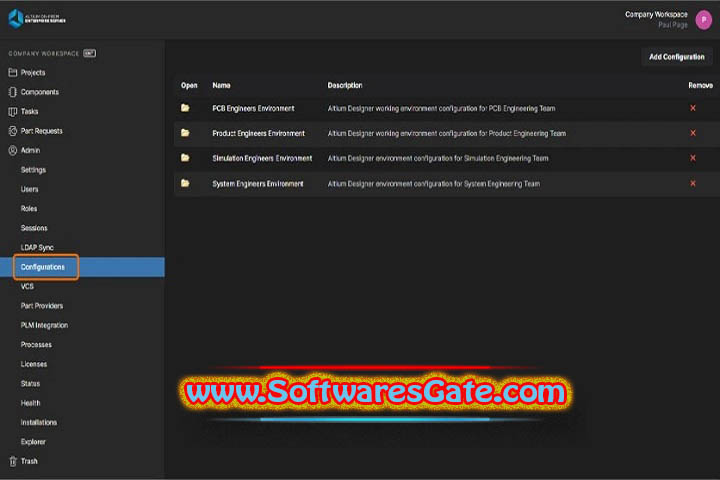Click the Open column header
This screenshot has width=720, height=480.
click(x=189, y=85)
